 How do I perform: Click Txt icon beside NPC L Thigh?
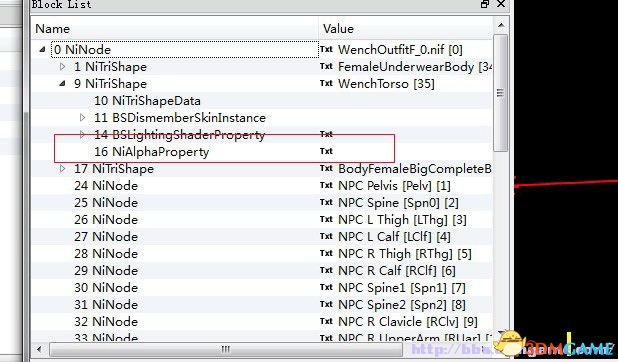tap(326, 219)
